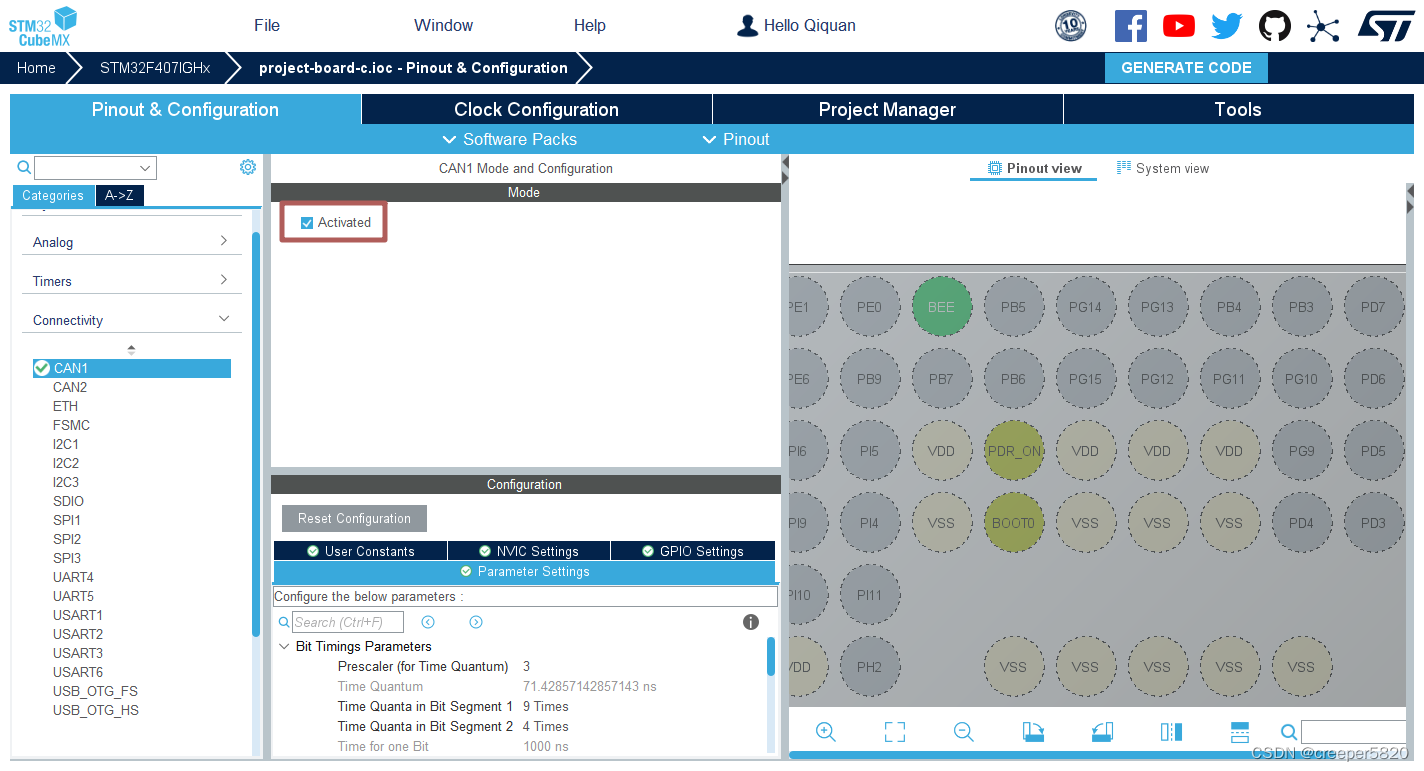Open the File menu
Image resolution: width=1424 pixels, height=771 pixels.
point(267,26)
